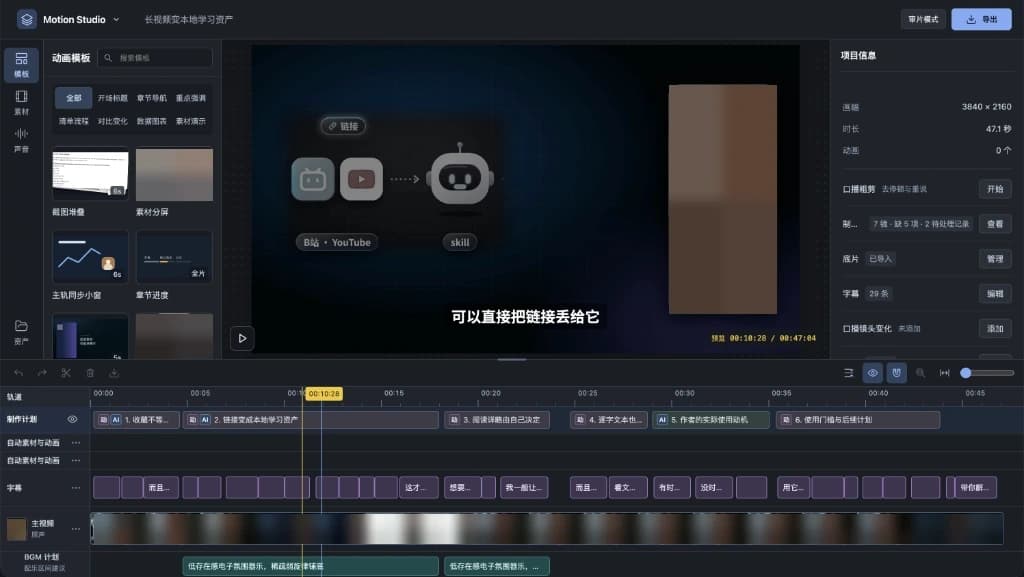Switch to 审片模式 review mode
The width and height of the screenshot is (1024, 577).
923,20
